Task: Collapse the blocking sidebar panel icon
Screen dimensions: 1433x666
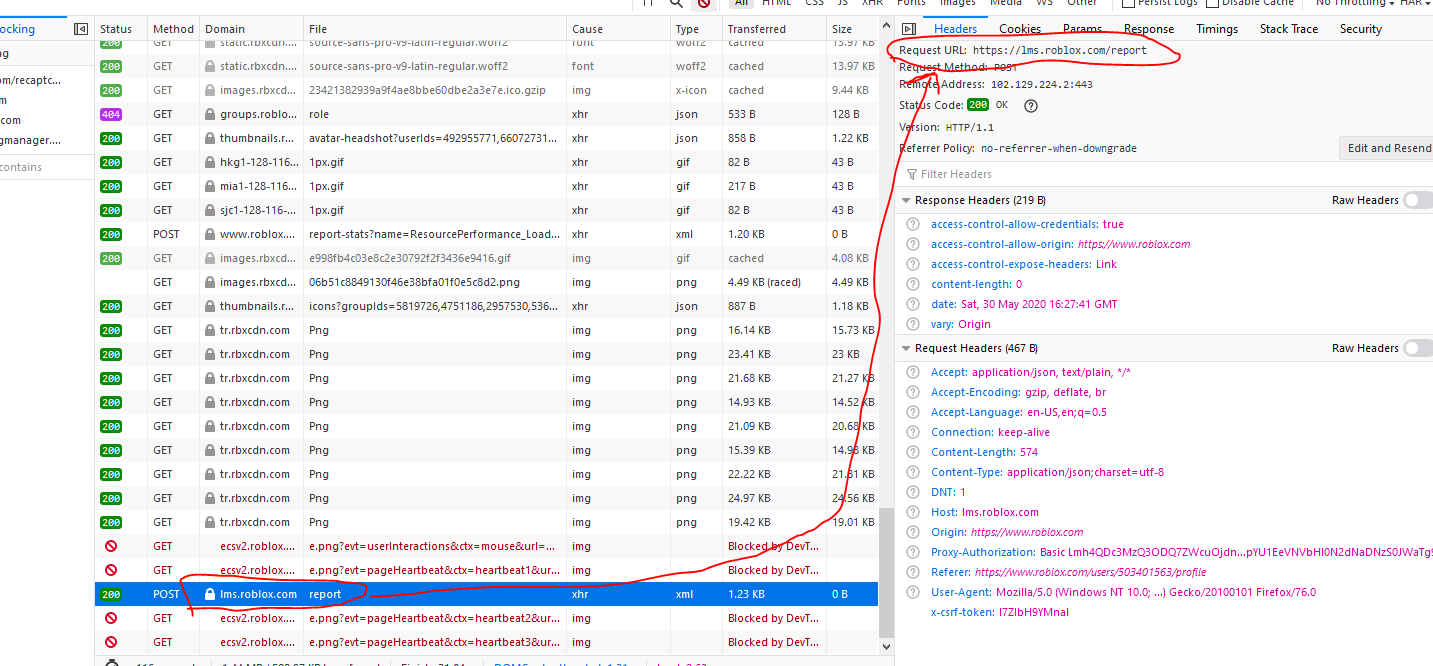Action: coord(81,29)
